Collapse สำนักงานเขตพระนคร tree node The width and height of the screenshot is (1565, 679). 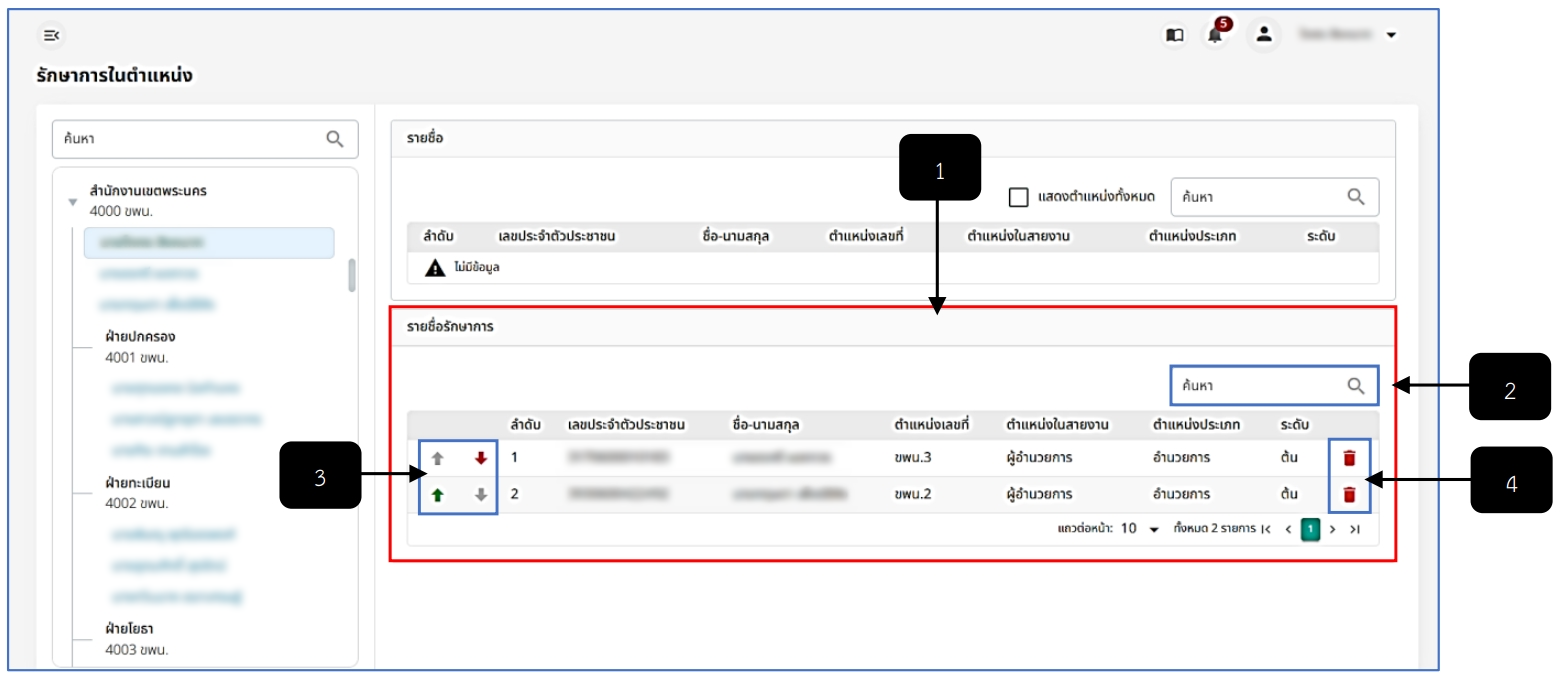[72, 201]
